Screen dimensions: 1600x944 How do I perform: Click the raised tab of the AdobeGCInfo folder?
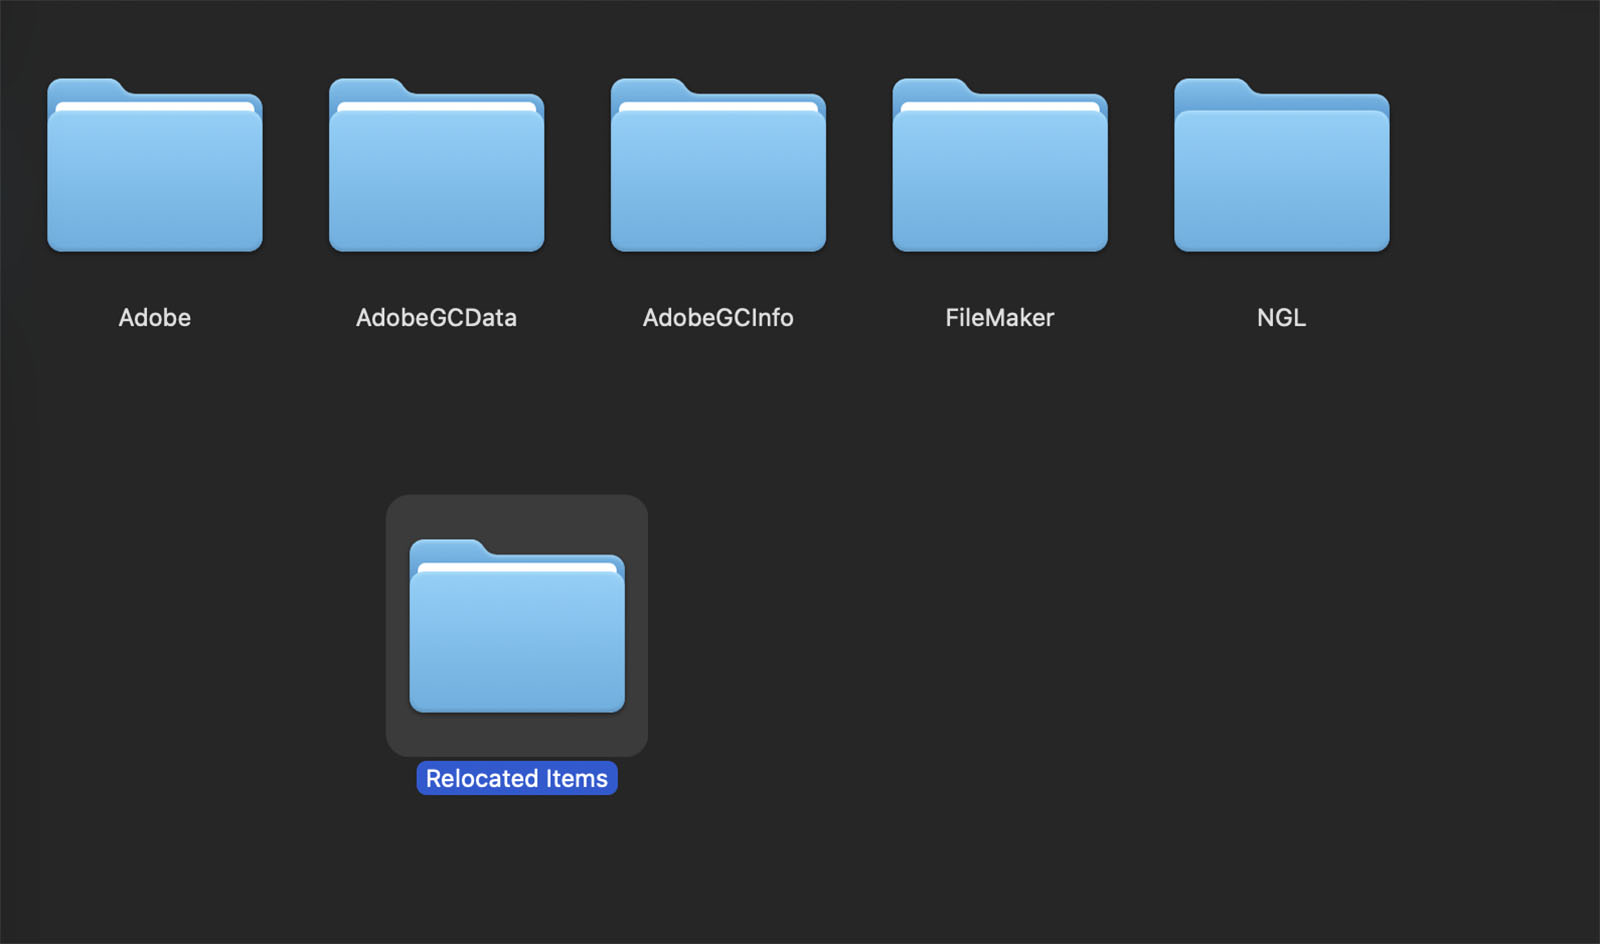[x=649, y=88]
